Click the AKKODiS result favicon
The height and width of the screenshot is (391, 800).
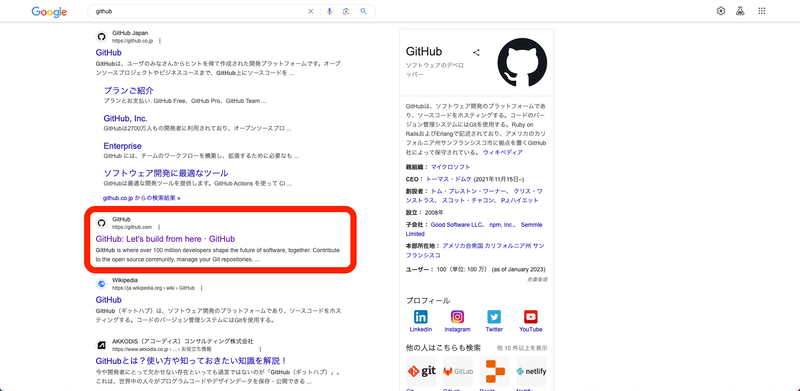[x=101, y=345]
